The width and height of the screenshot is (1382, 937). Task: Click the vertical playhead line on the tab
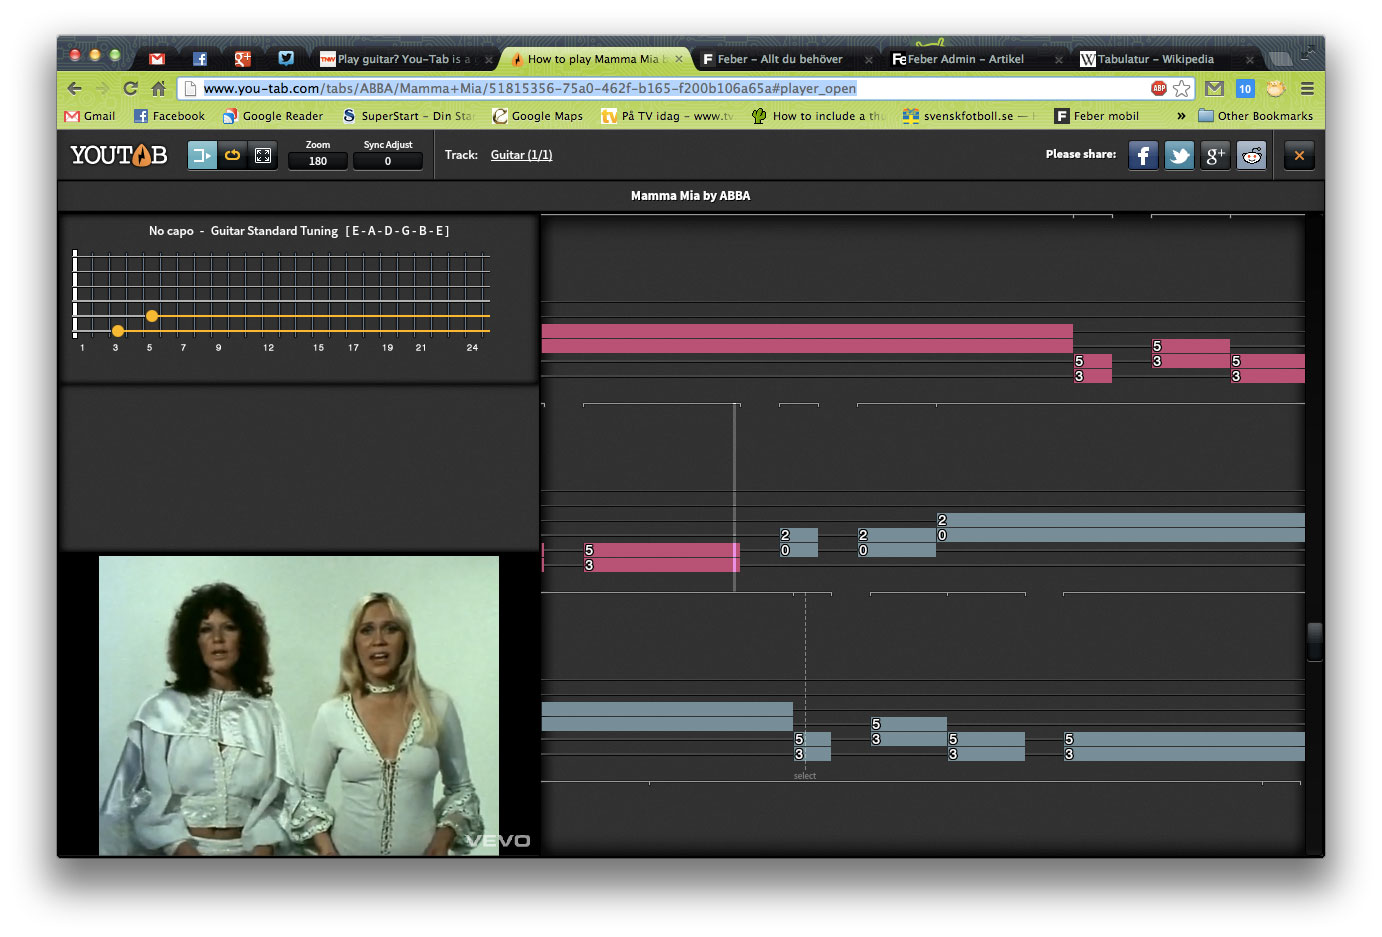coord(735,497)
